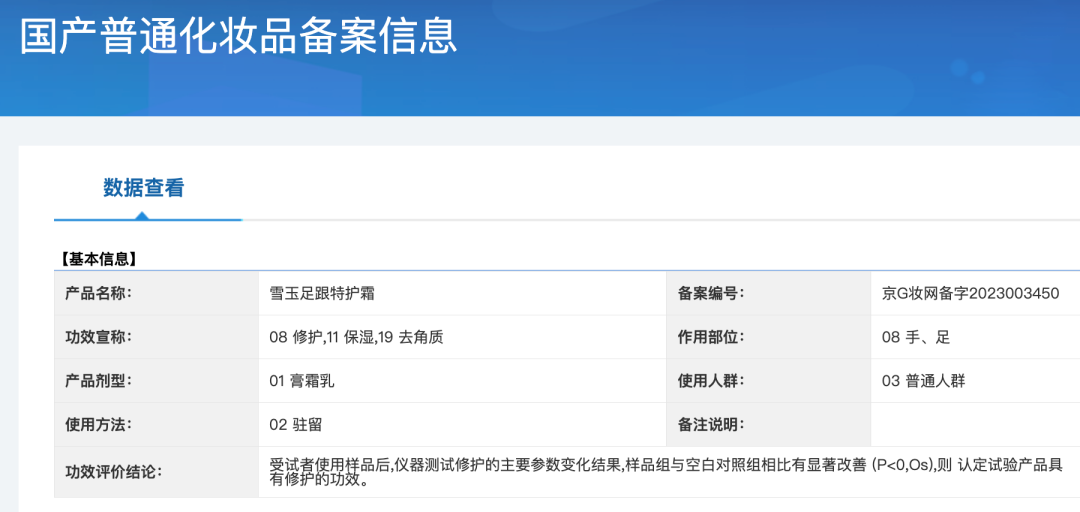Click the 备案编号 label cell
1080x512 pixels.
click(769, 294)
